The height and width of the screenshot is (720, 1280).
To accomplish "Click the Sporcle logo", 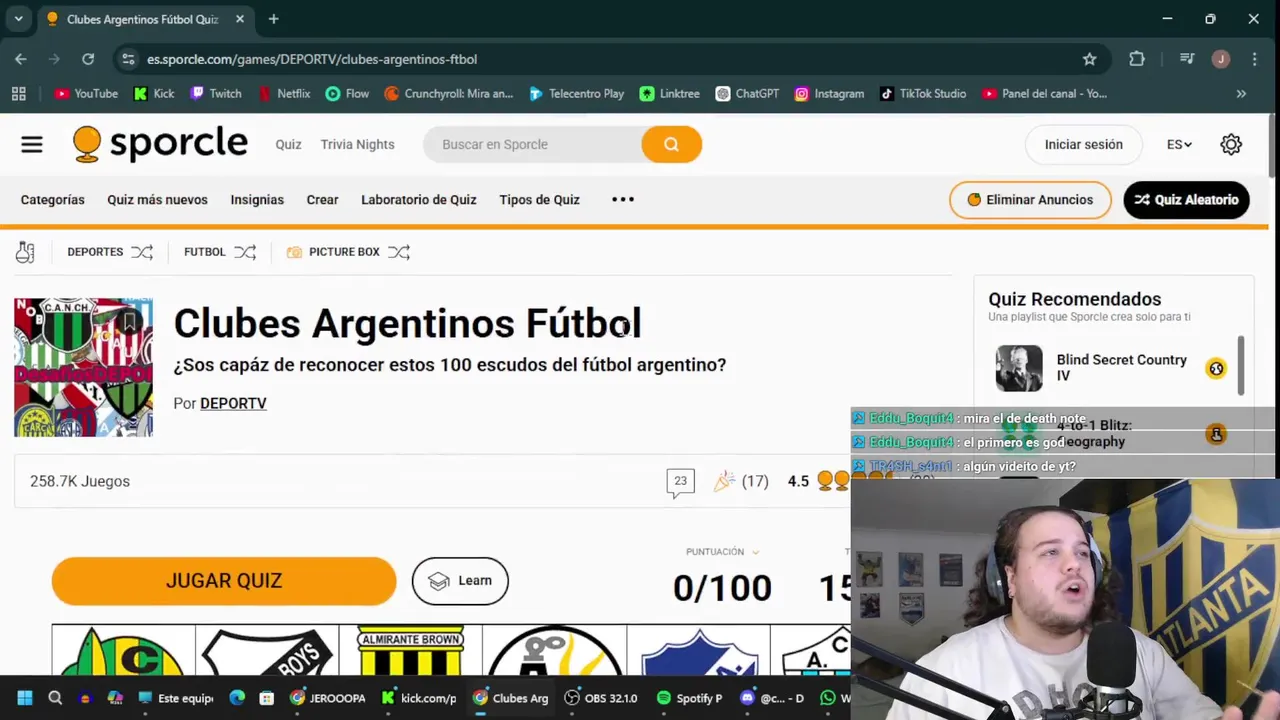I will (x=160, y=144).
